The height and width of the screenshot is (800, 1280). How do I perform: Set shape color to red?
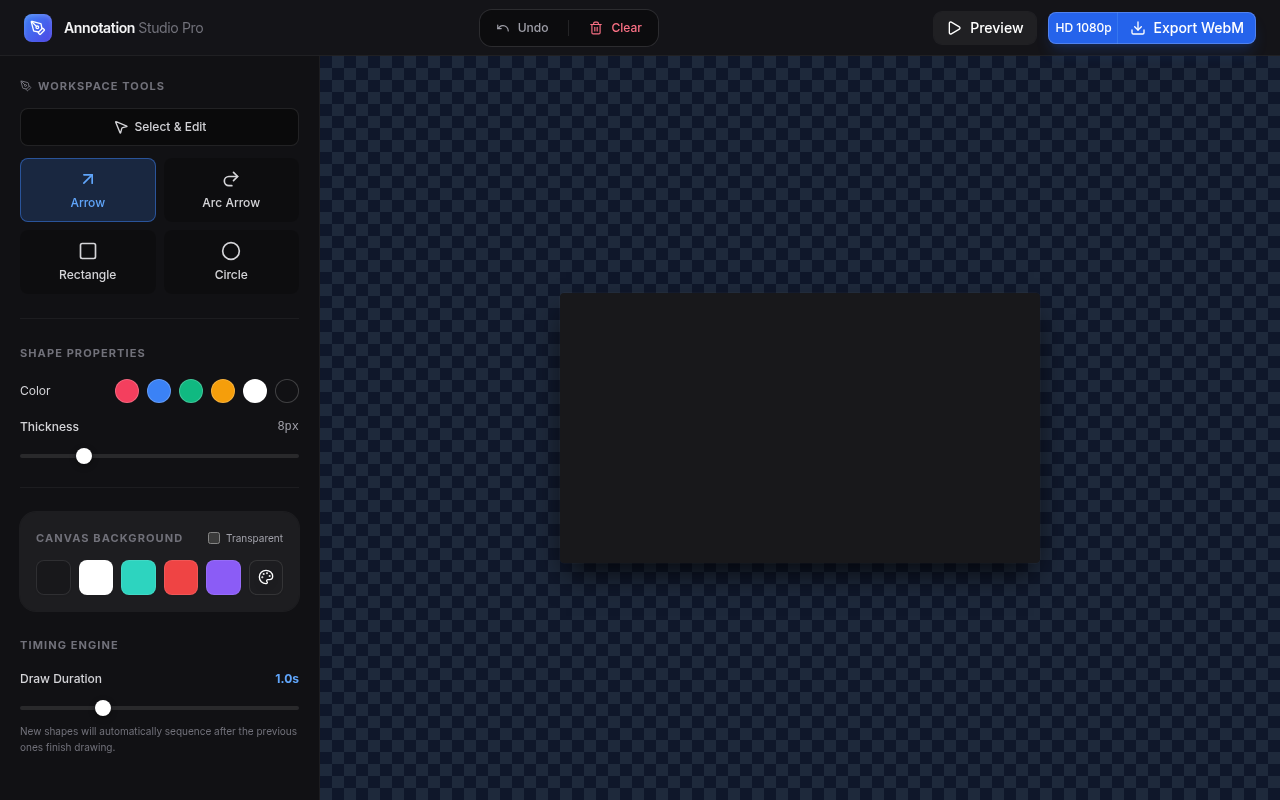[127, 391]
